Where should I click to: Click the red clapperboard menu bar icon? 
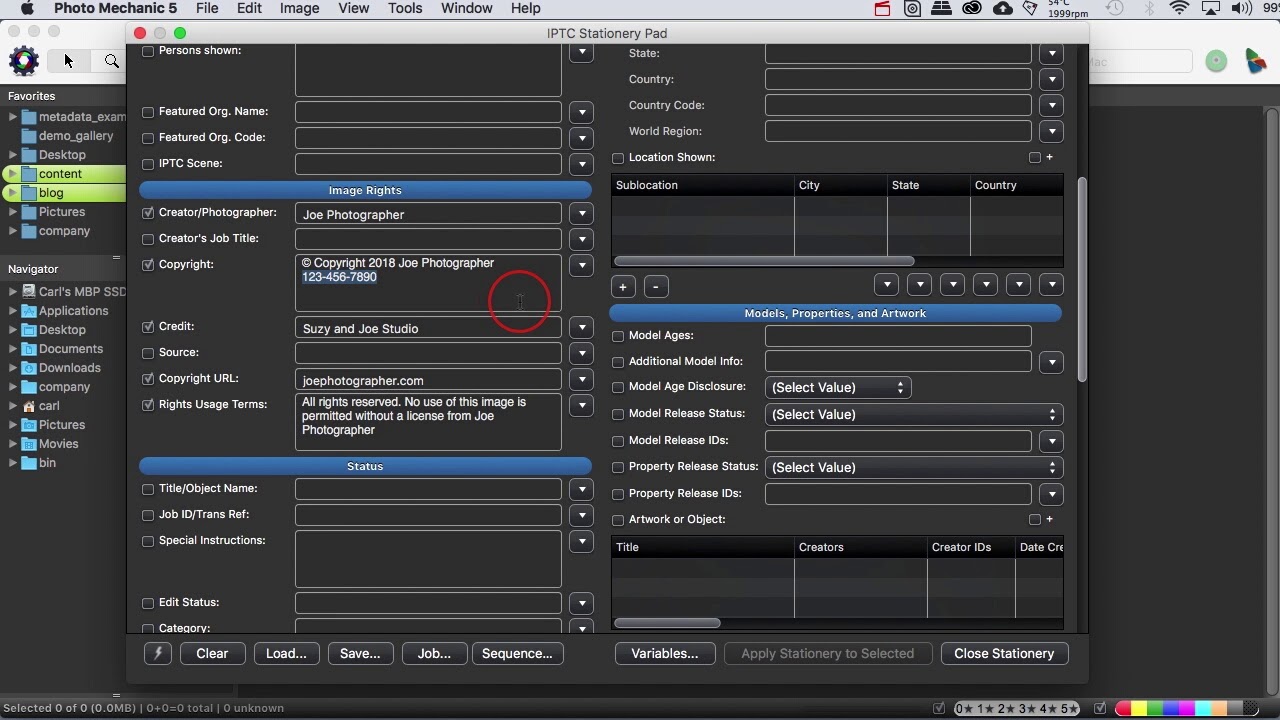click(x=882, y=9)
